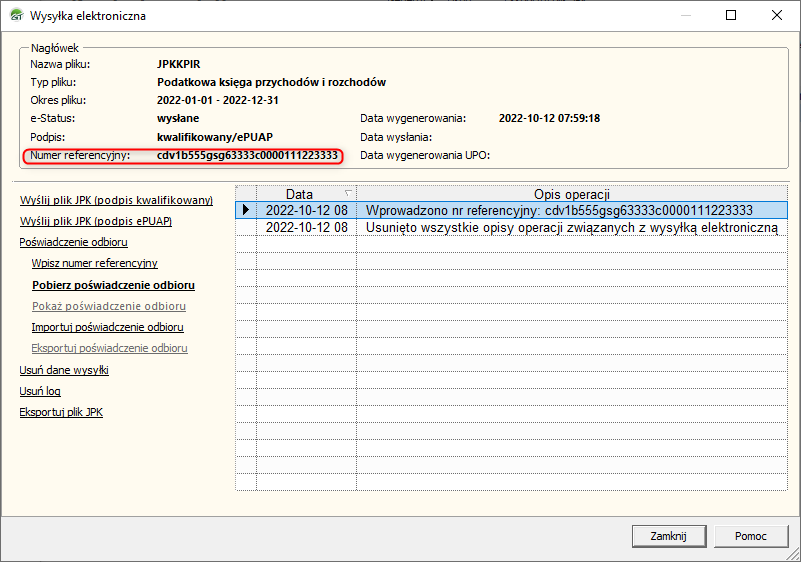Click Wyślij plik JPK (podpis ePUAP)
Image resolution: width=801 pixels, height=562 pixels.
click(x=96, y=221)
